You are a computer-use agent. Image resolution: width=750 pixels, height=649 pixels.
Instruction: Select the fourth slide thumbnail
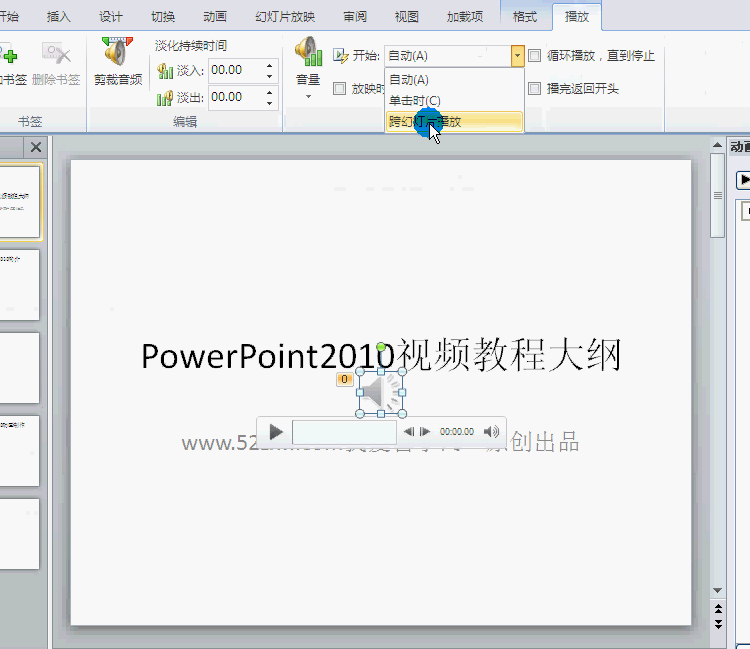(19, 451)
